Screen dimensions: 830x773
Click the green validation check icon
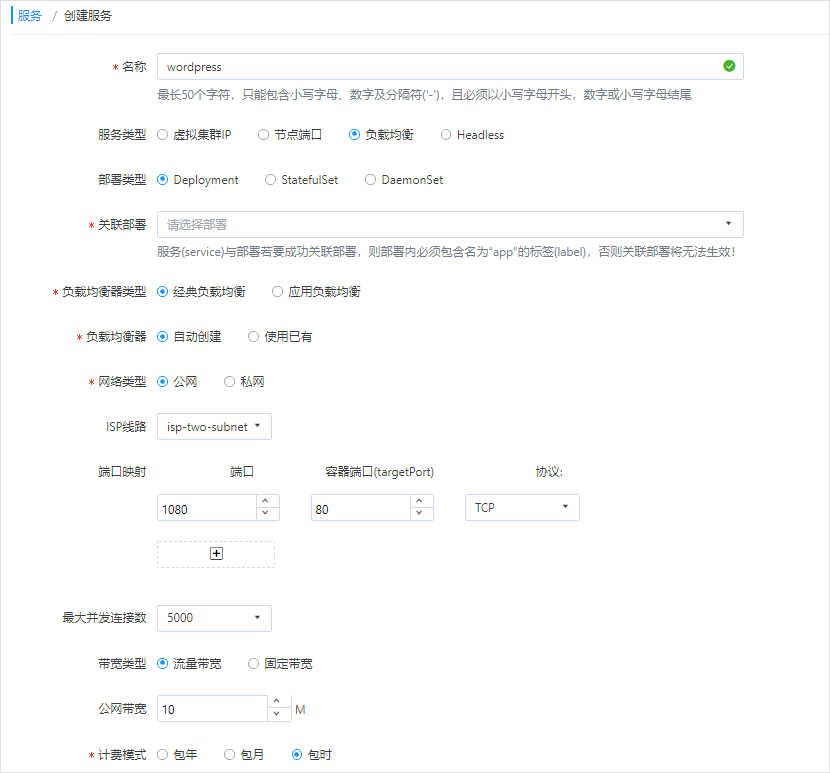coord(729,66)
